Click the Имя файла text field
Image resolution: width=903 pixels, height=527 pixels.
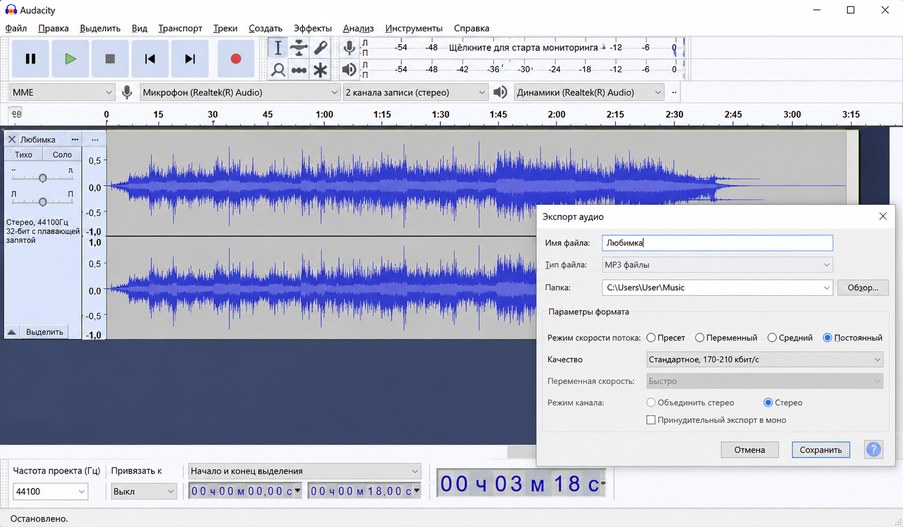717,243
